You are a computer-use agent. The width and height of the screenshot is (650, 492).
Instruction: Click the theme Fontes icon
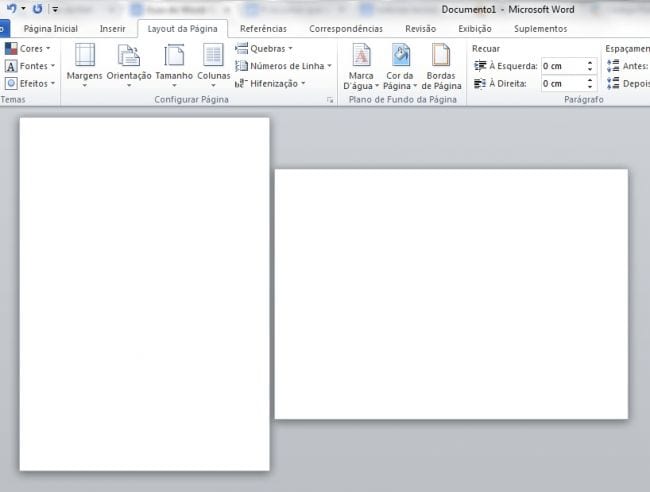[11, 66]
